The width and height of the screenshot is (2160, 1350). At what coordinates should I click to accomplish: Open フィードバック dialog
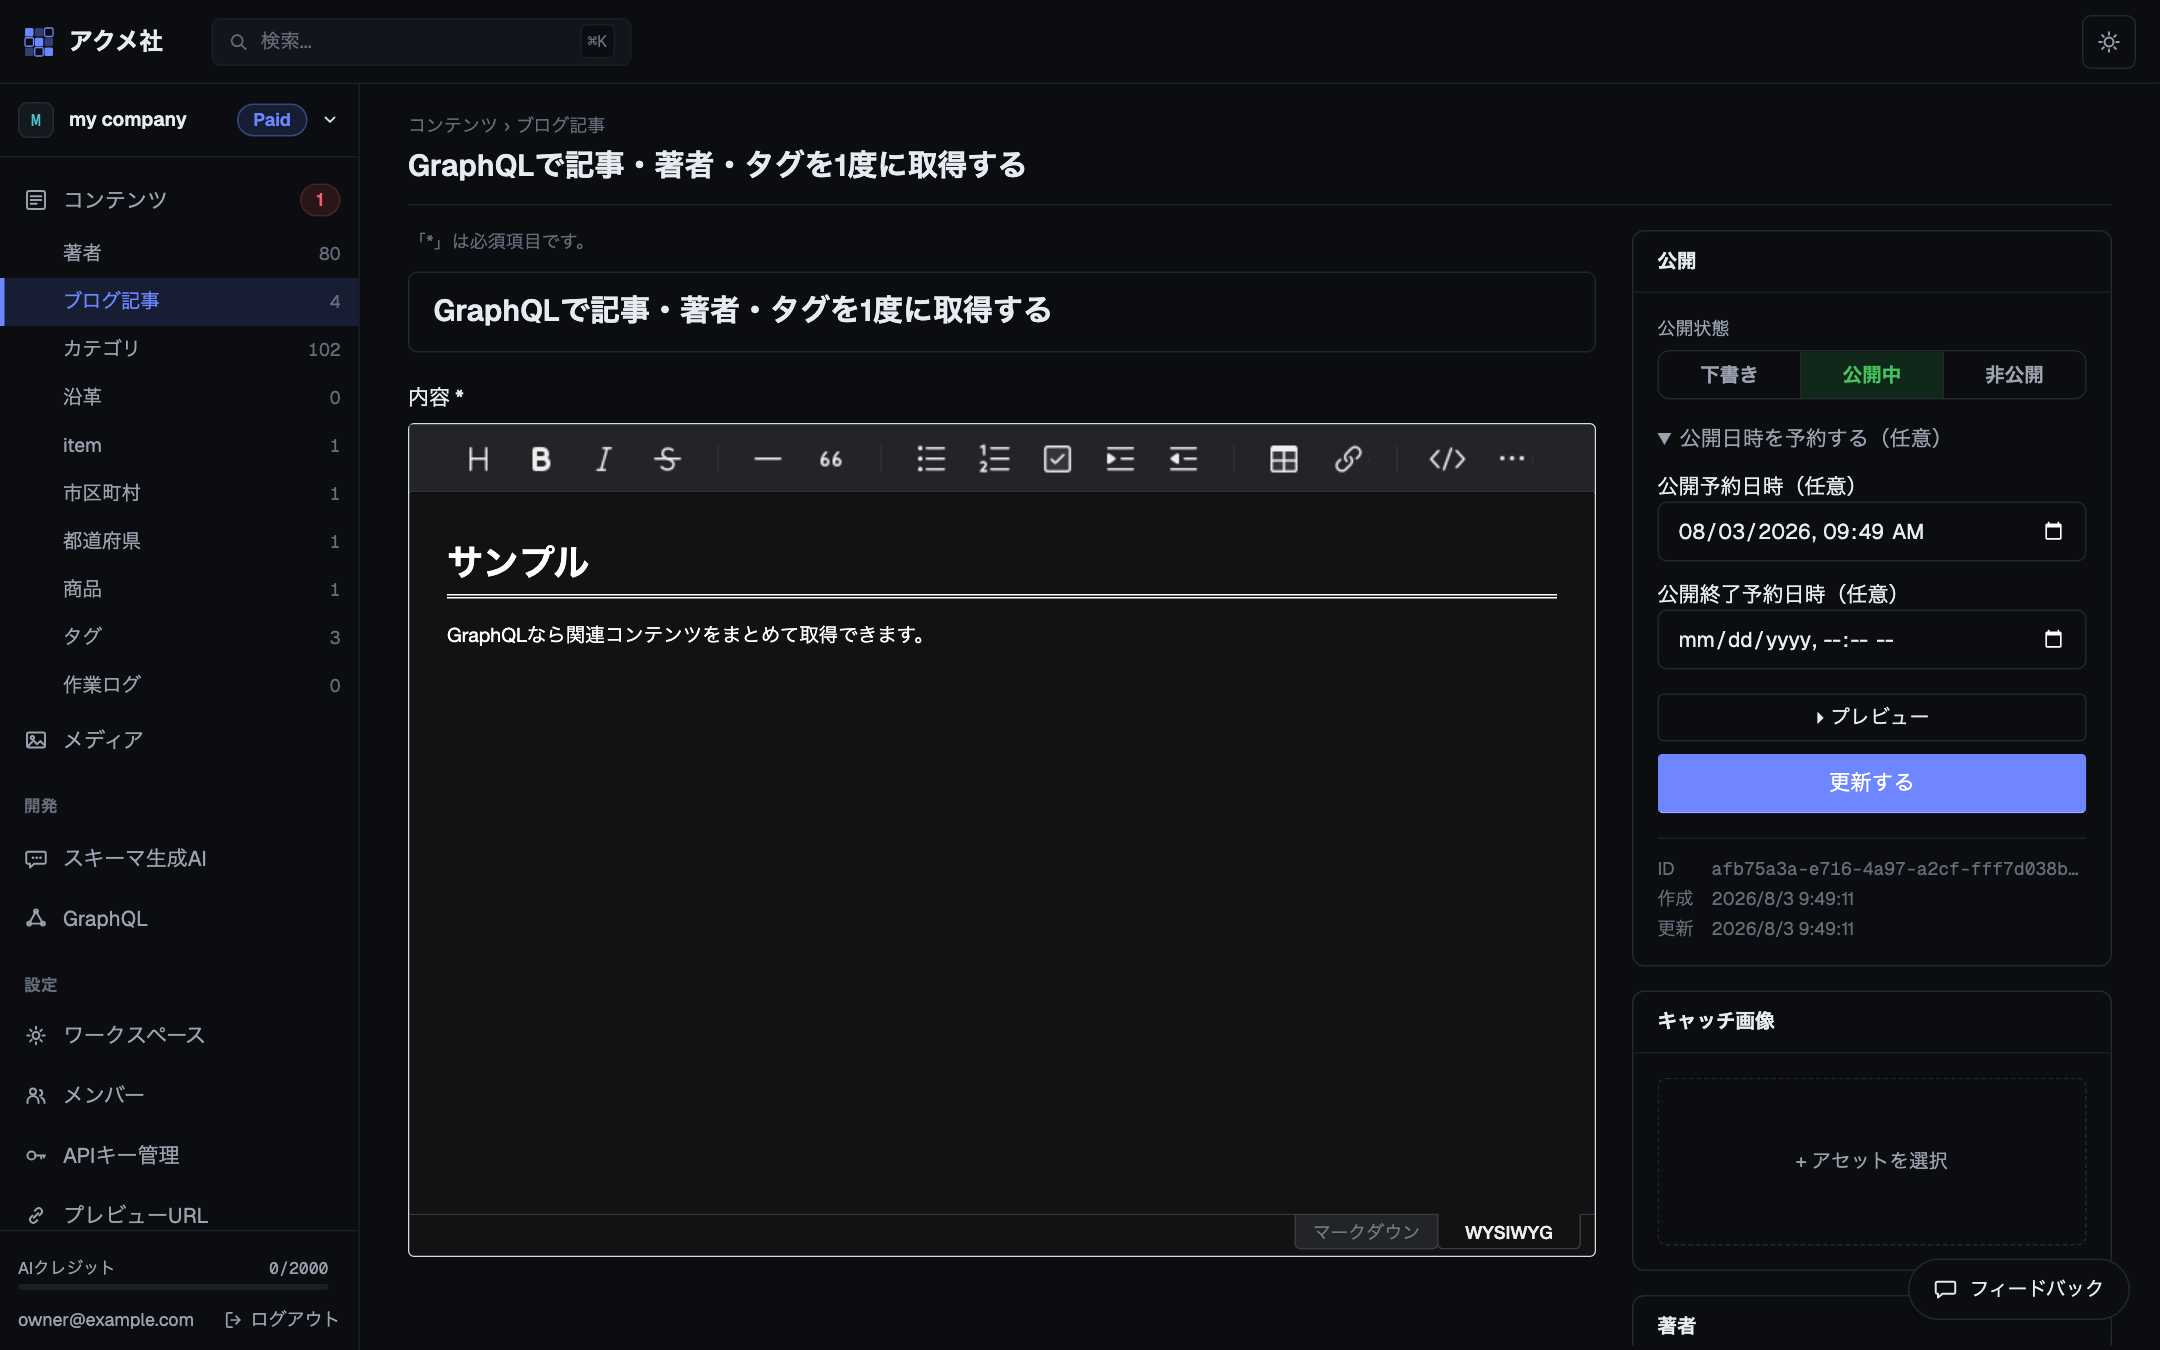(x=2018, y=1289)
